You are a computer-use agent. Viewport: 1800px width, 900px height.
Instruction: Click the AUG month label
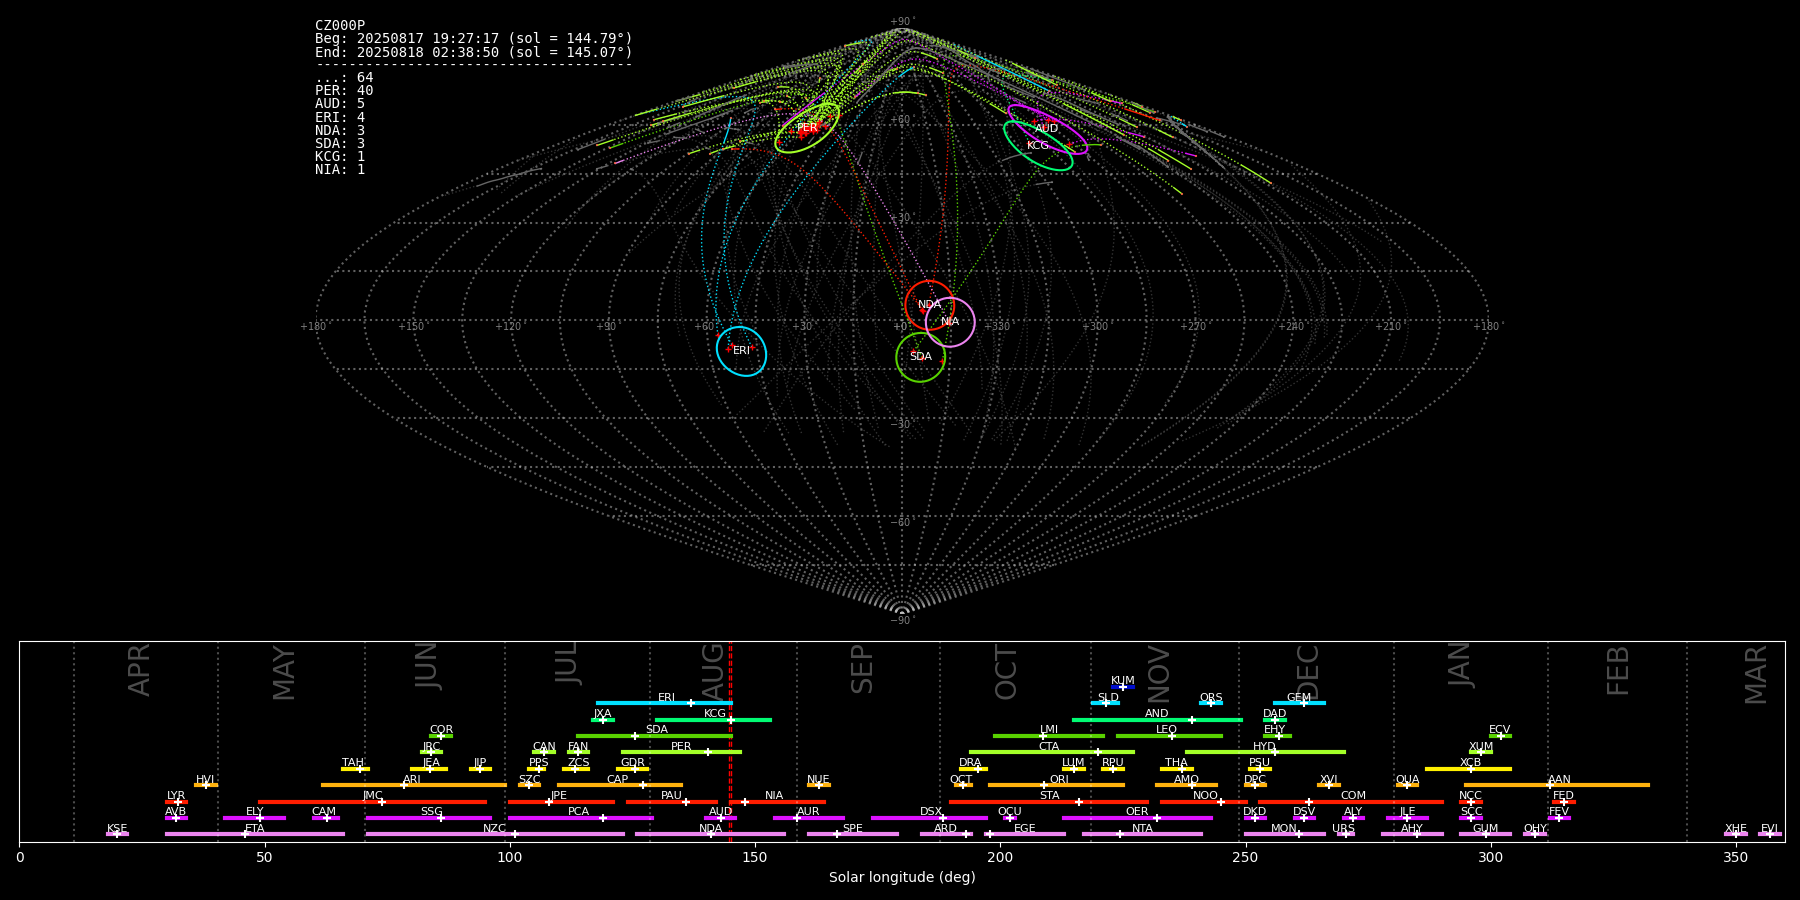[x=712, y=669]
